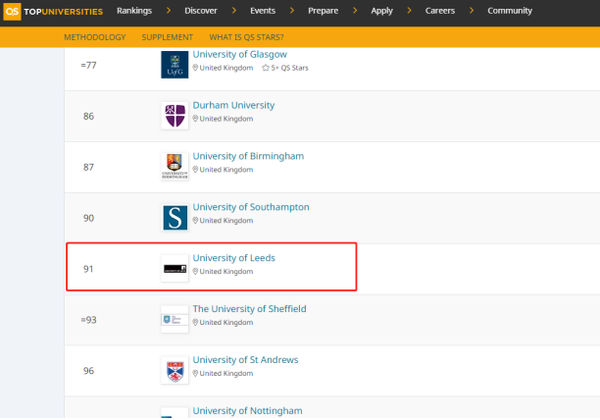The width and height of the screenshot is (600, 420).
Task: Expand the chevron after Careers
Action: pyautogui.click(x=471, y=11)
